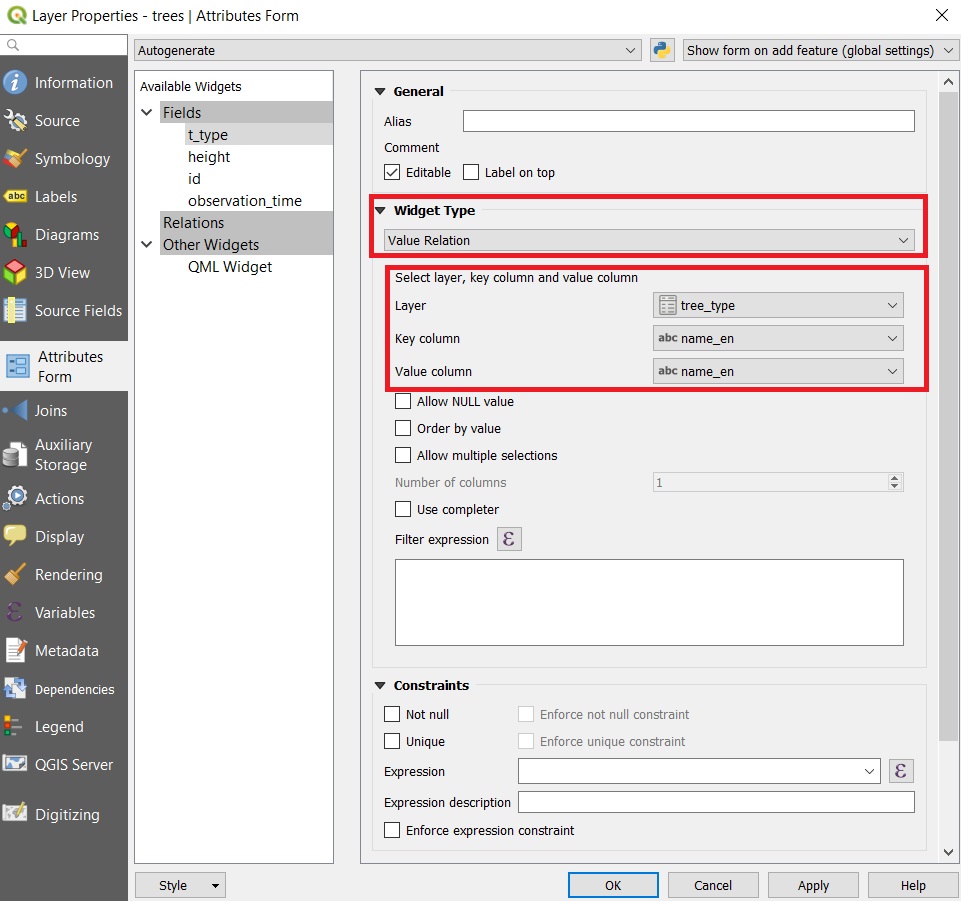Image resolution: width=961 pixels, height=901 pixels.
Task: Open the Diagrams settings page
Action: pos(64,235)
